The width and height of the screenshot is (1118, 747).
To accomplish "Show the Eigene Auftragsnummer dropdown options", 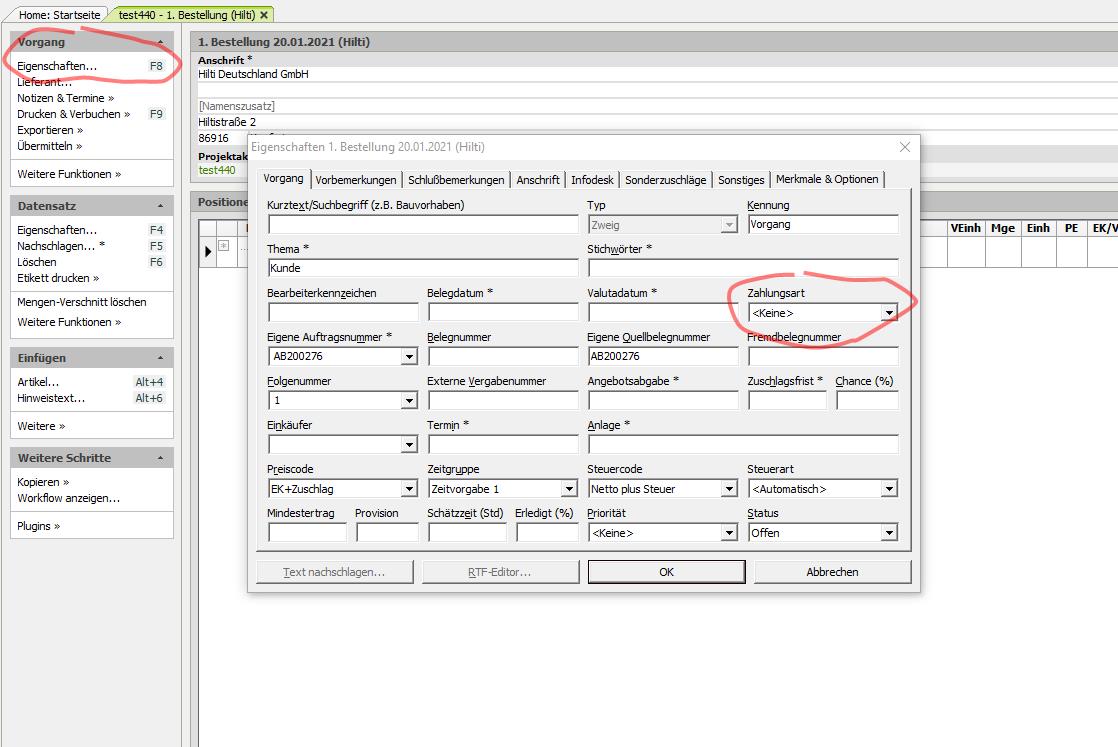I will 408,357.
